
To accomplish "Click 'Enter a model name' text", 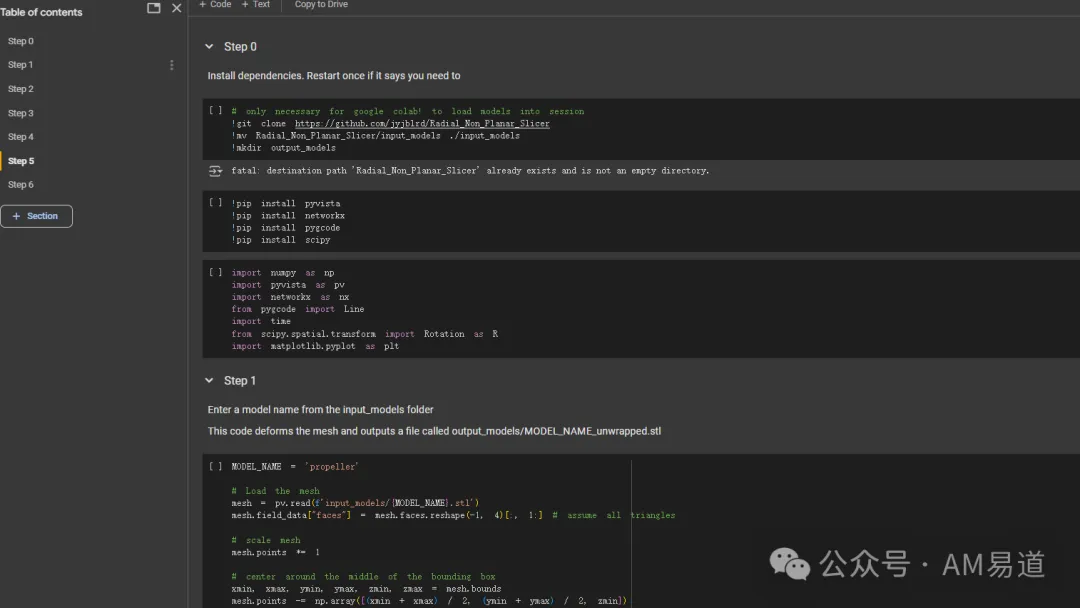I will pyautogui.click(x=320, y=410).
